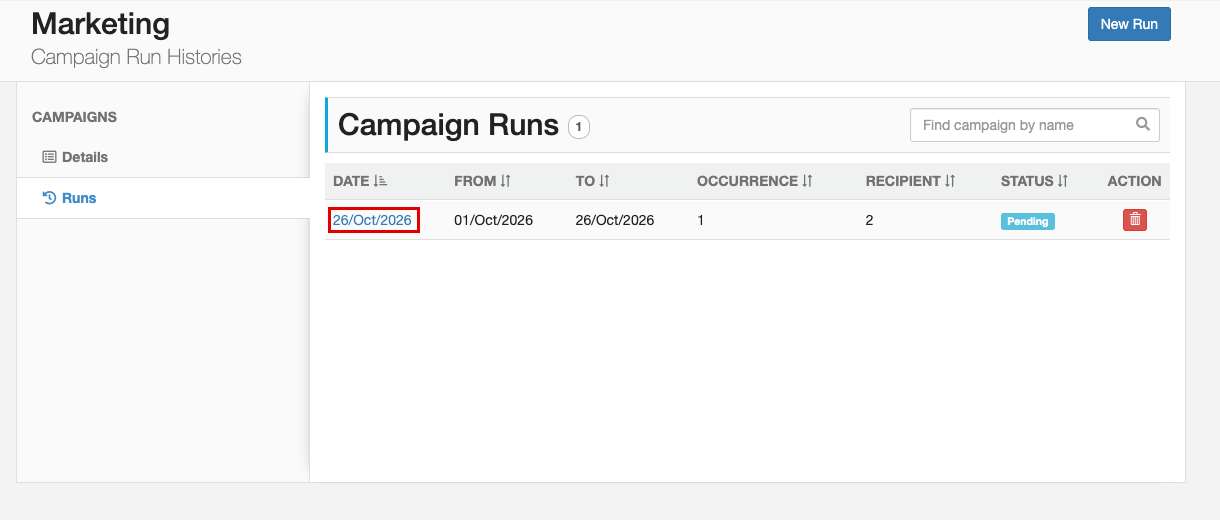The image size is (1220, 520).
Task: Sort by FROM column header
Action: point(483,181)
